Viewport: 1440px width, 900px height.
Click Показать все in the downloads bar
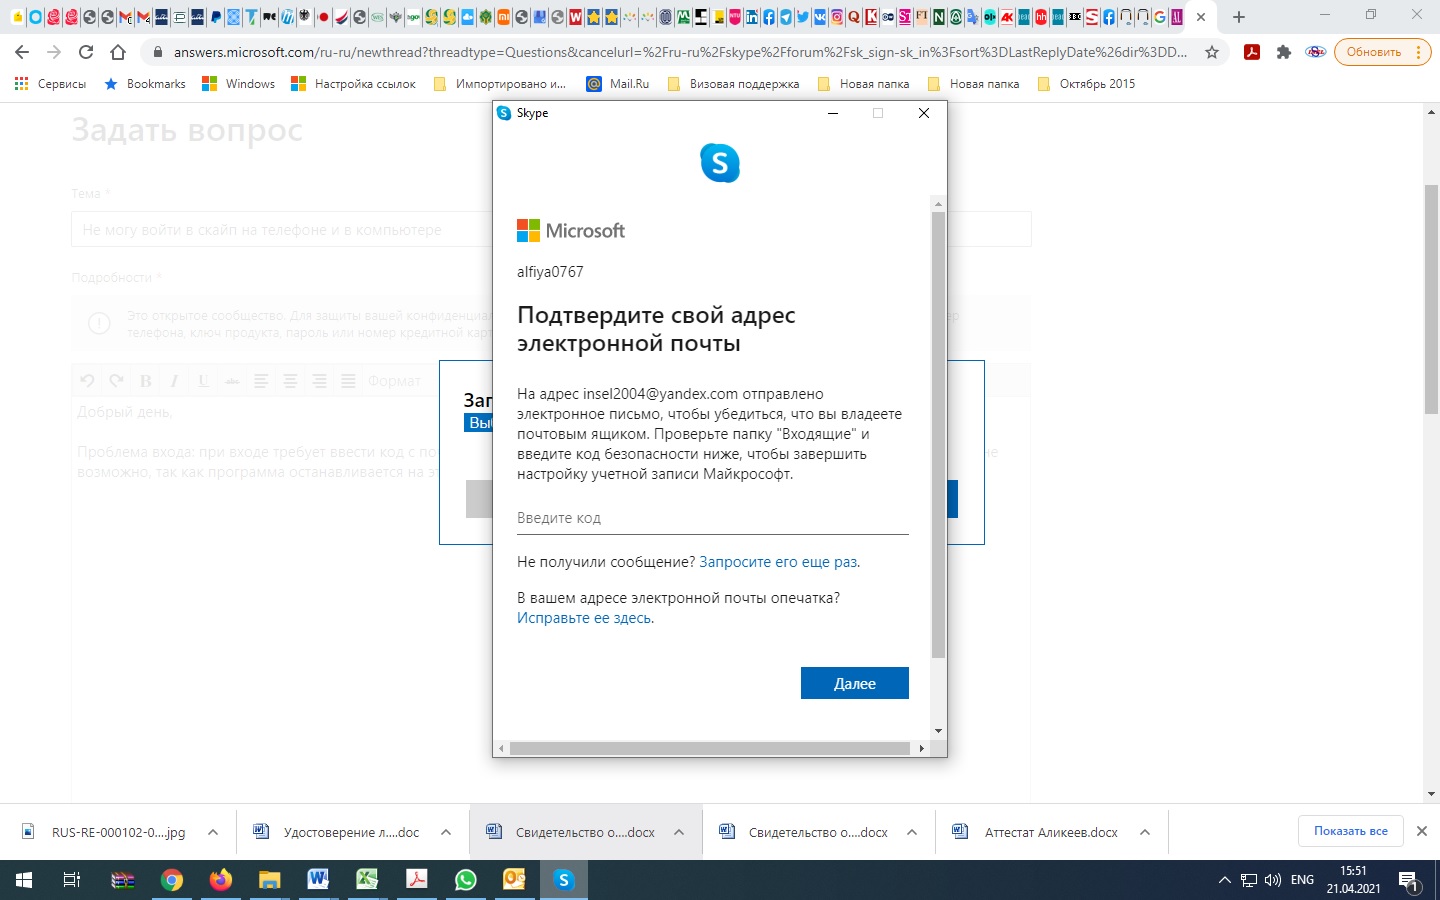point(1351,831)
